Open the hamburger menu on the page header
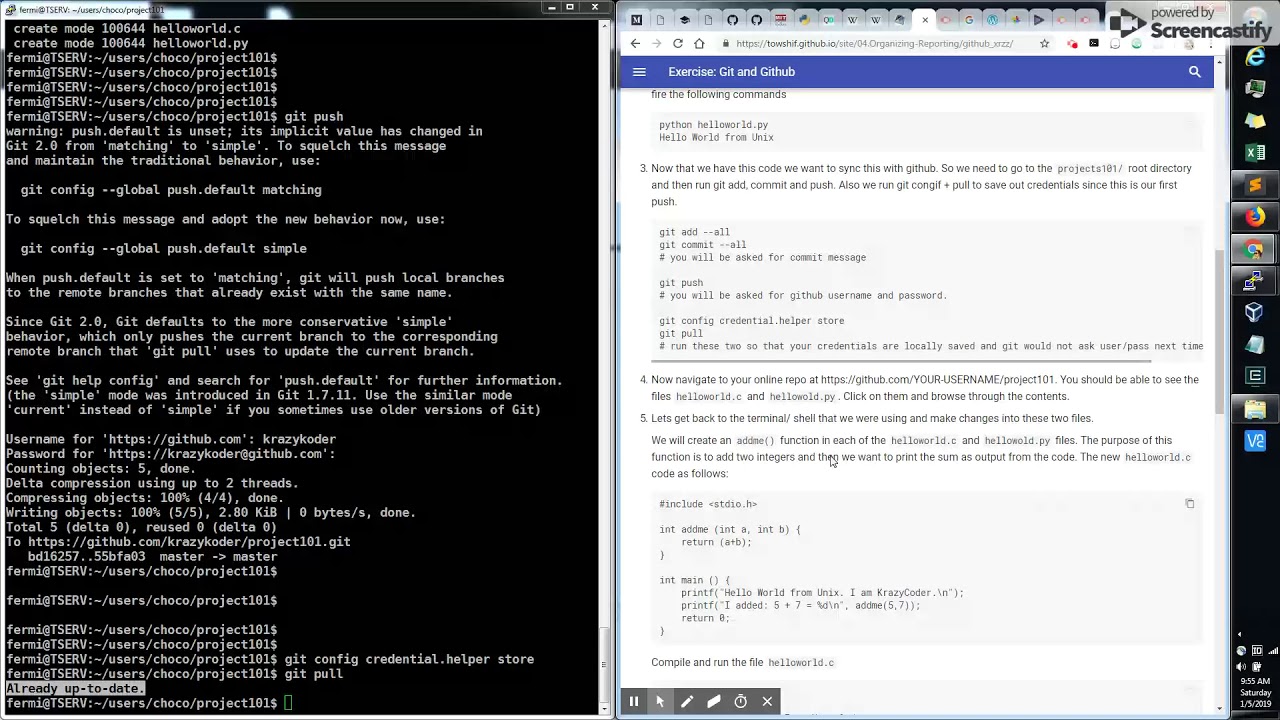 pyautogui.click(x=639, y=72)
